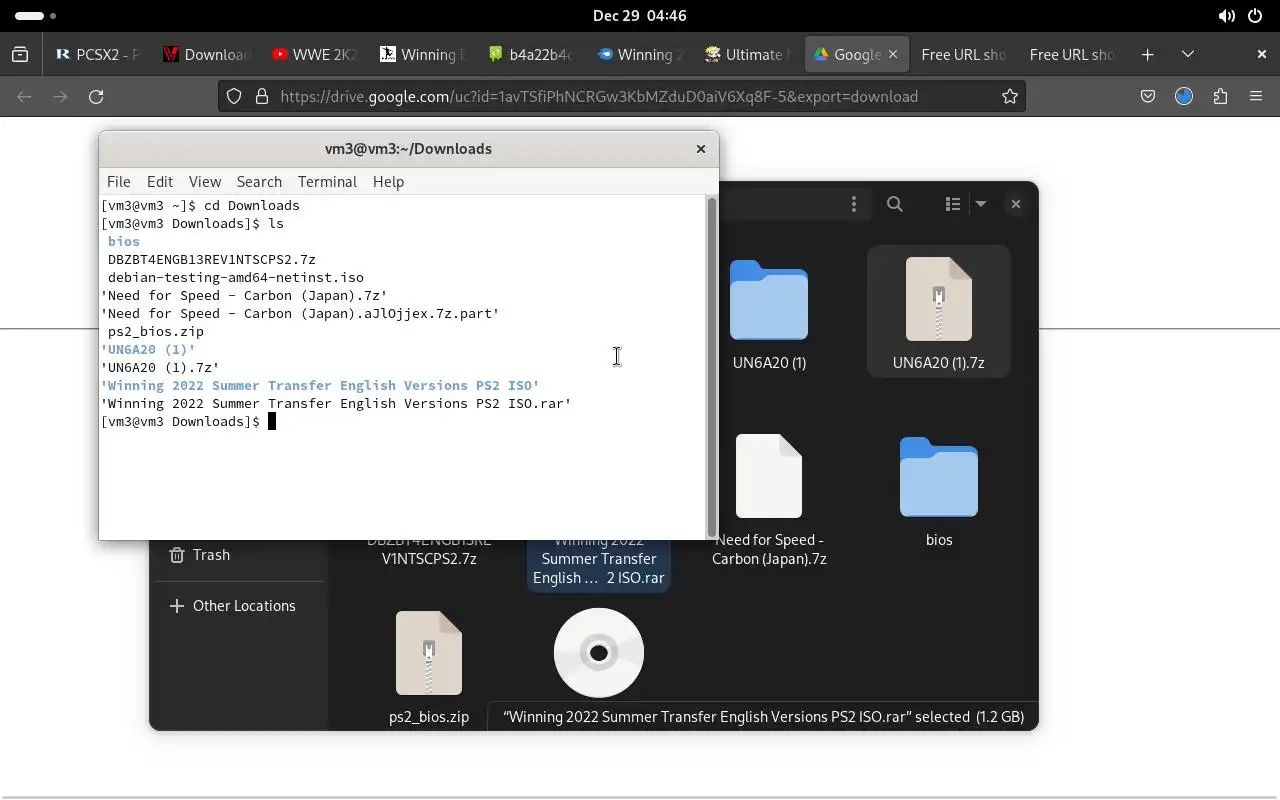Close the Google Drive tab
Screen dimensions: 1280x800
click(x=893, y=54)
